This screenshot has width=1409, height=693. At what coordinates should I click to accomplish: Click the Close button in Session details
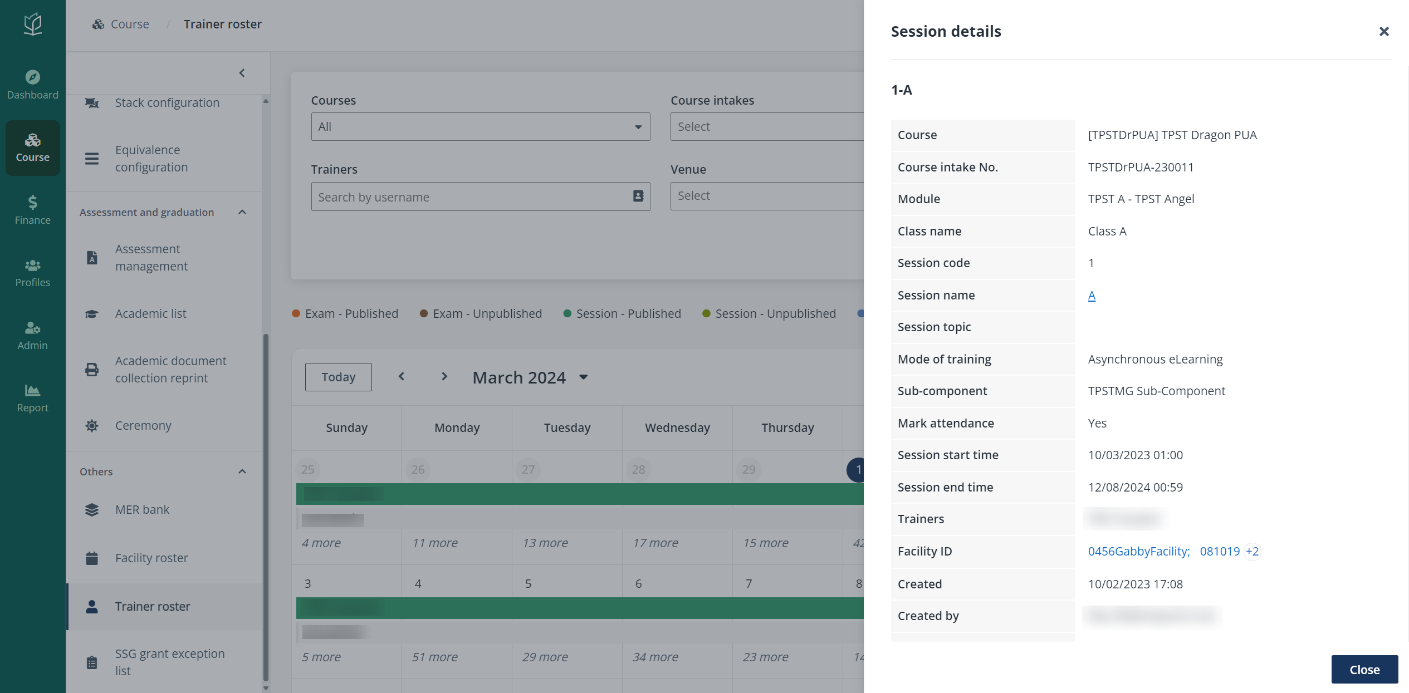[x=1364, y=669]
